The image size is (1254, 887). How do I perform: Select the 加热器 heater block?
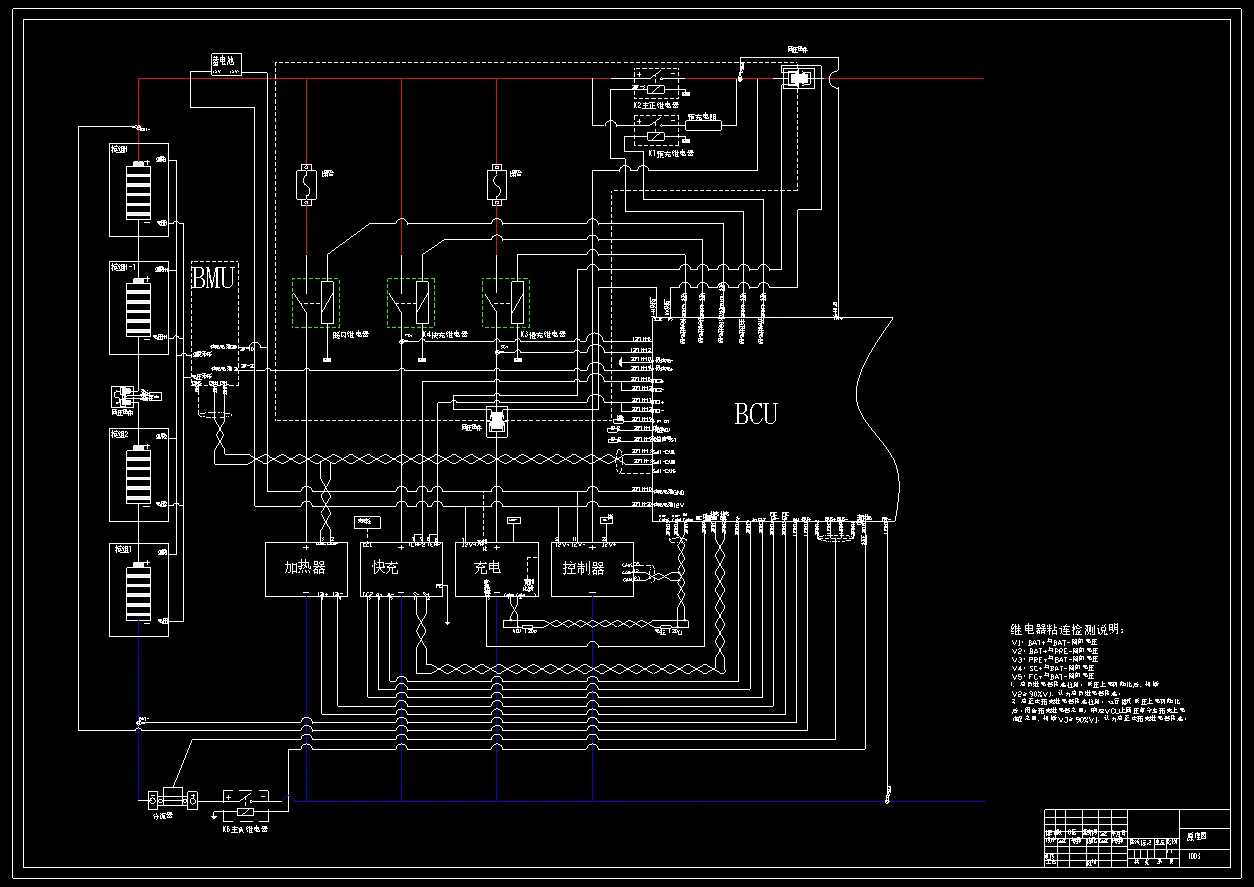(305, 569)
